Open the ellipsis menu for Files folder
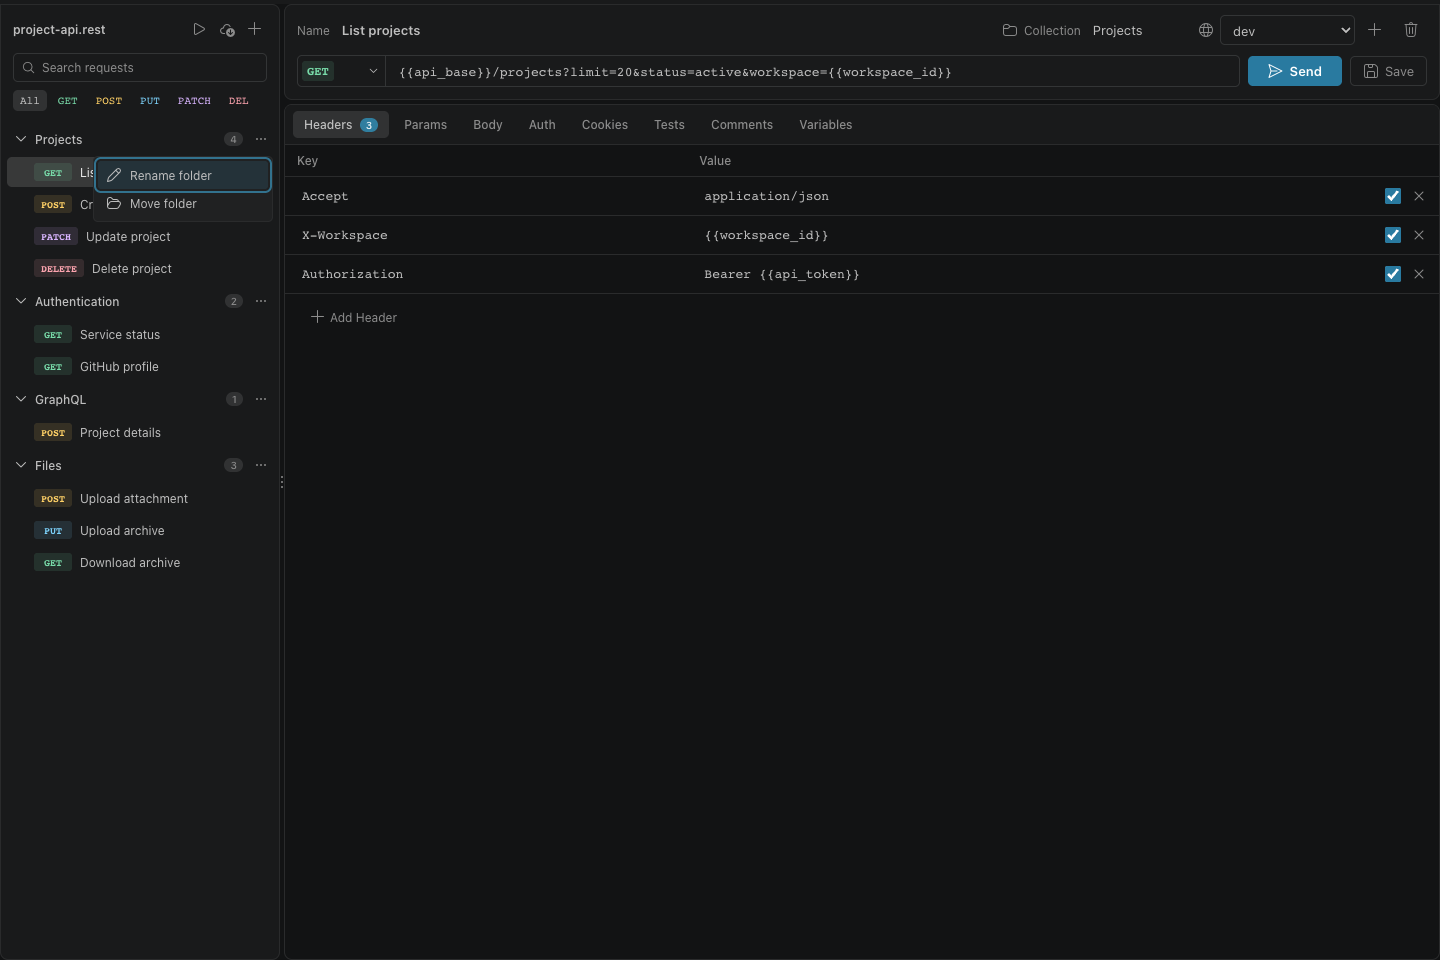This screenshot has width=1440, height=960. pos(261,465)
